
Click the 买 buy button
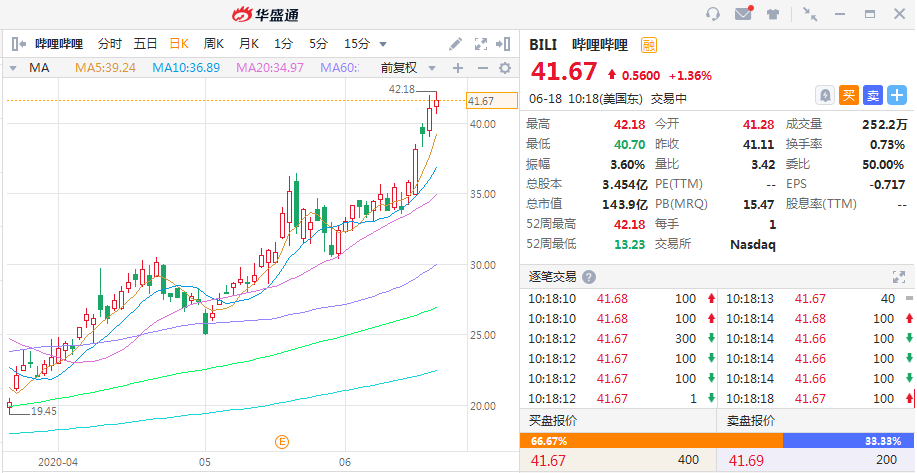(849, 95)
